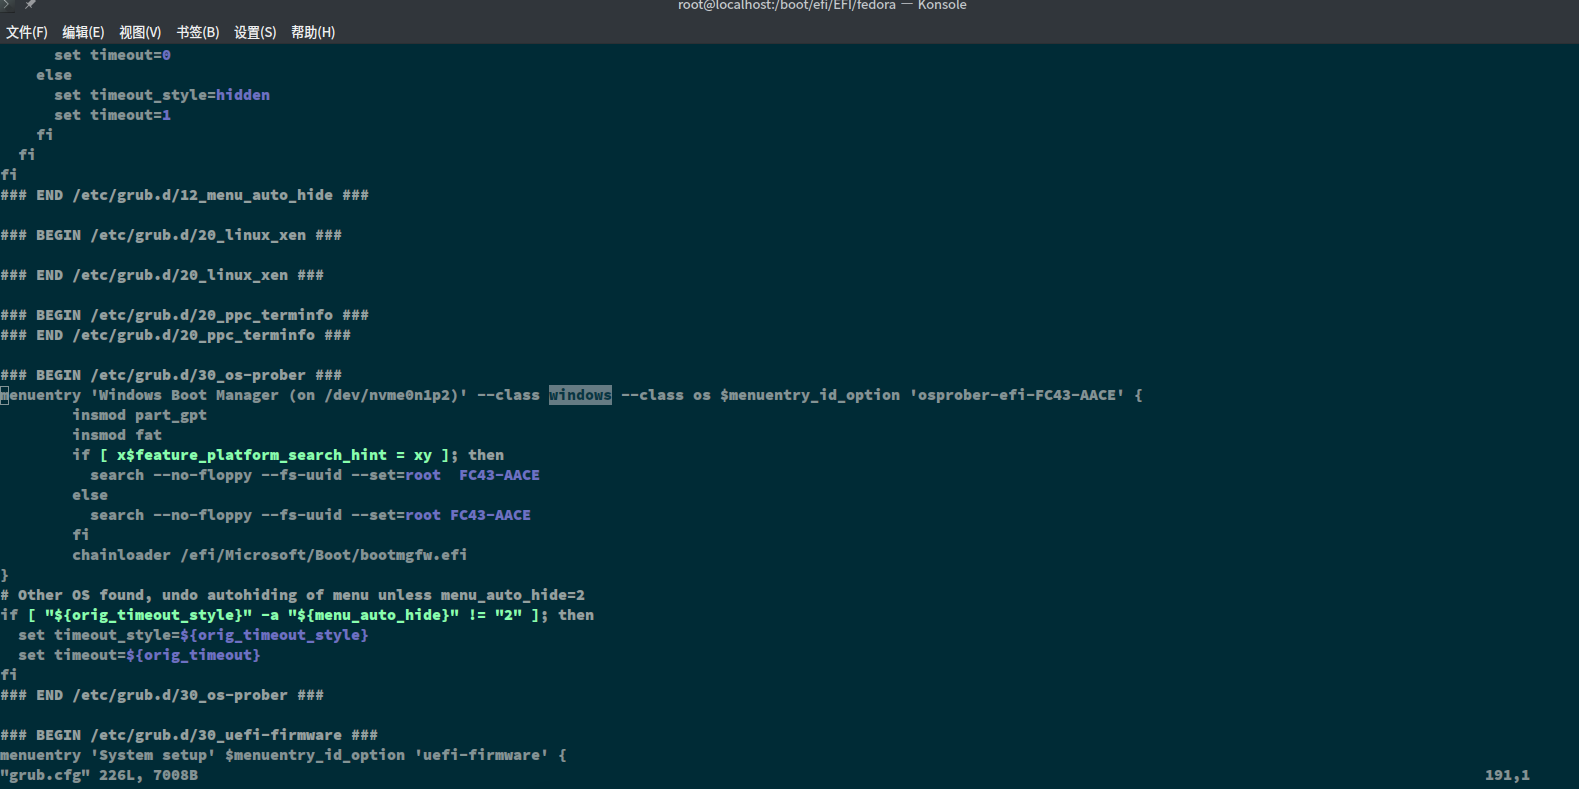Click the cursor position indicator "191,1"

(1507, 775)
